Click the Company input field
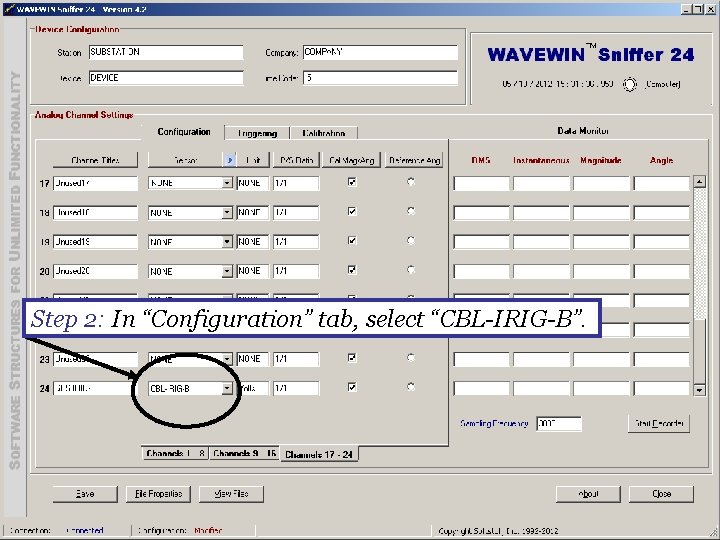720x540 pixels. [x=380, y=52]
